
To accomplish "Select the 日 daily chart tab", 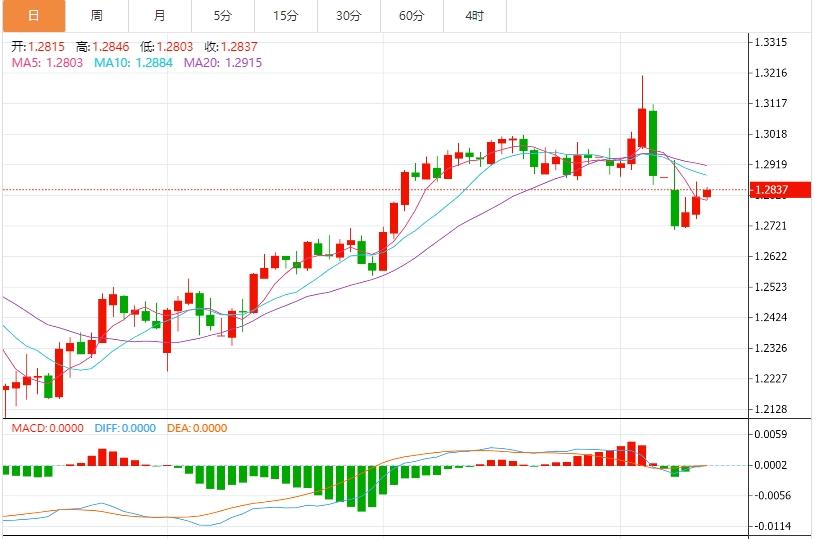I will [33, 16].
